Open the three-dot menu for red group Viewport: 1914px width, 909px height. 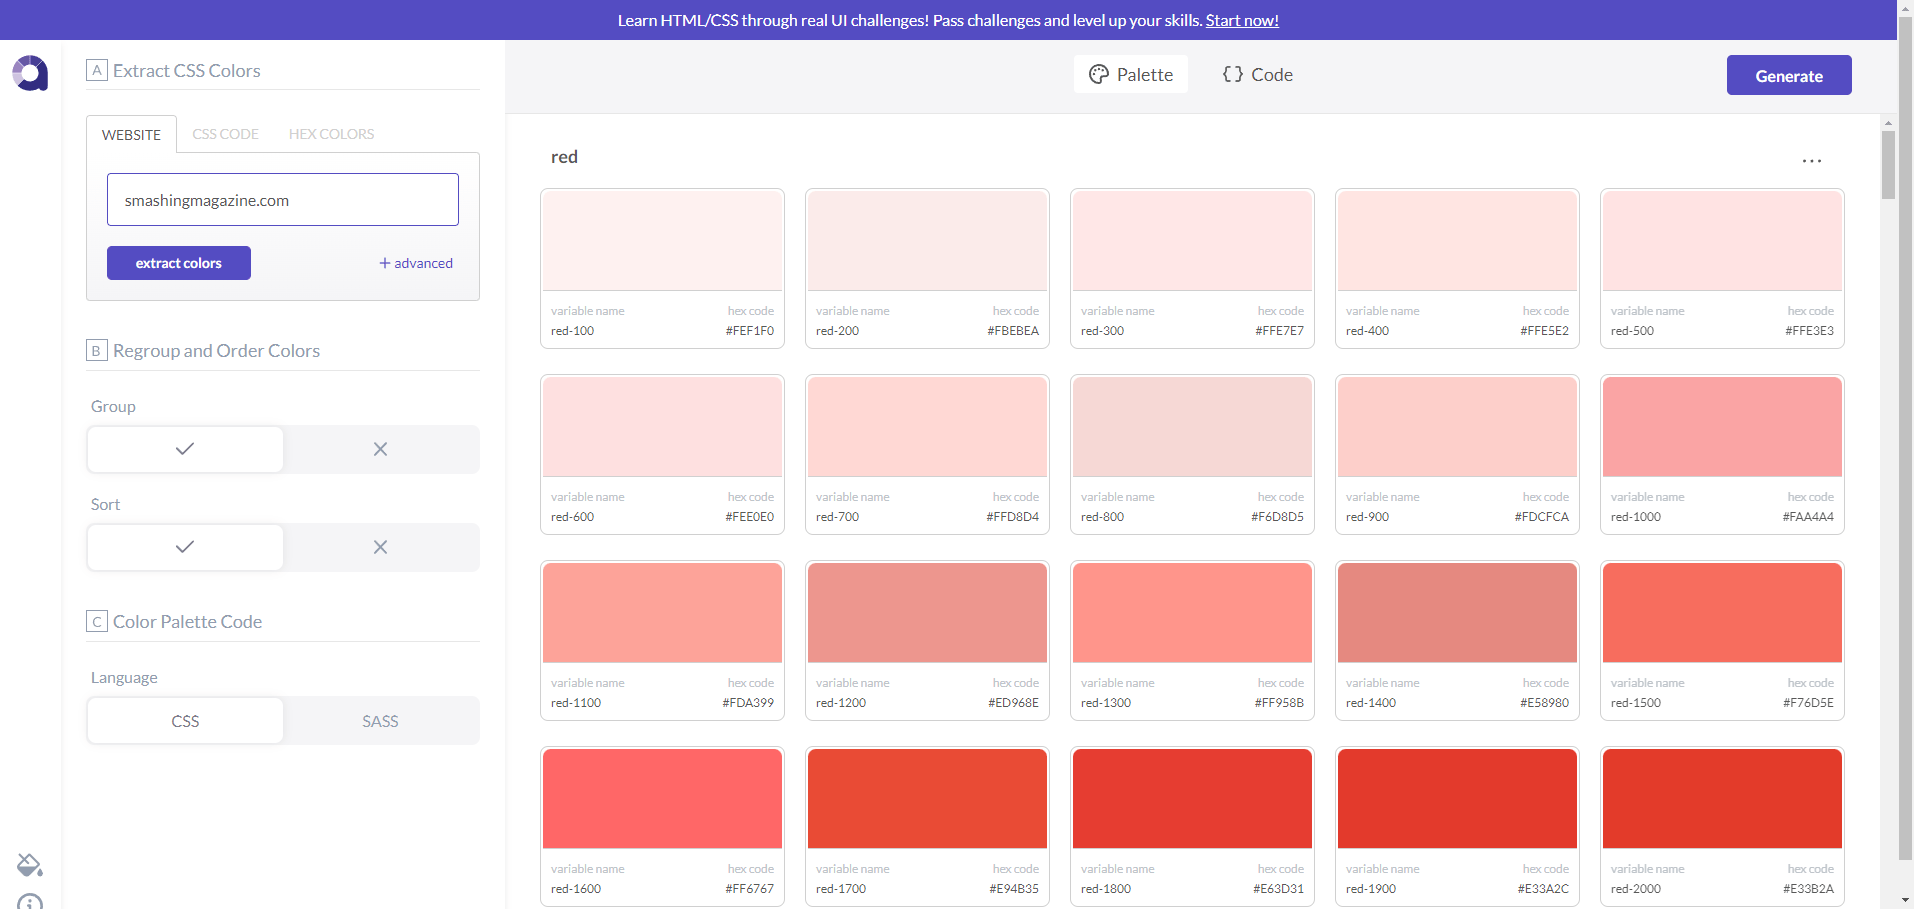(x=1811, y=161)
